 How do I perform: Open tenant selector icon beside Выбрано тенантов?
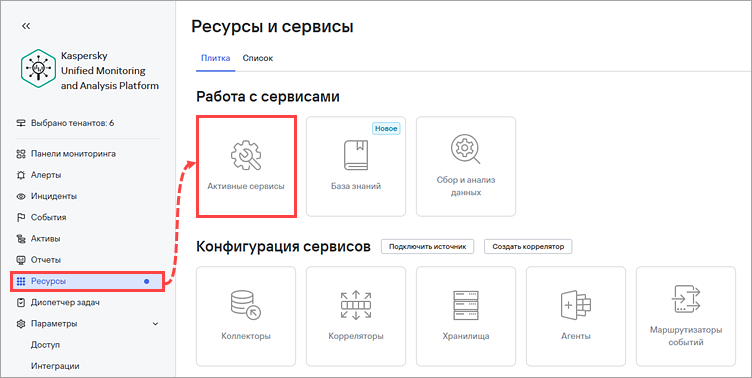21,123
